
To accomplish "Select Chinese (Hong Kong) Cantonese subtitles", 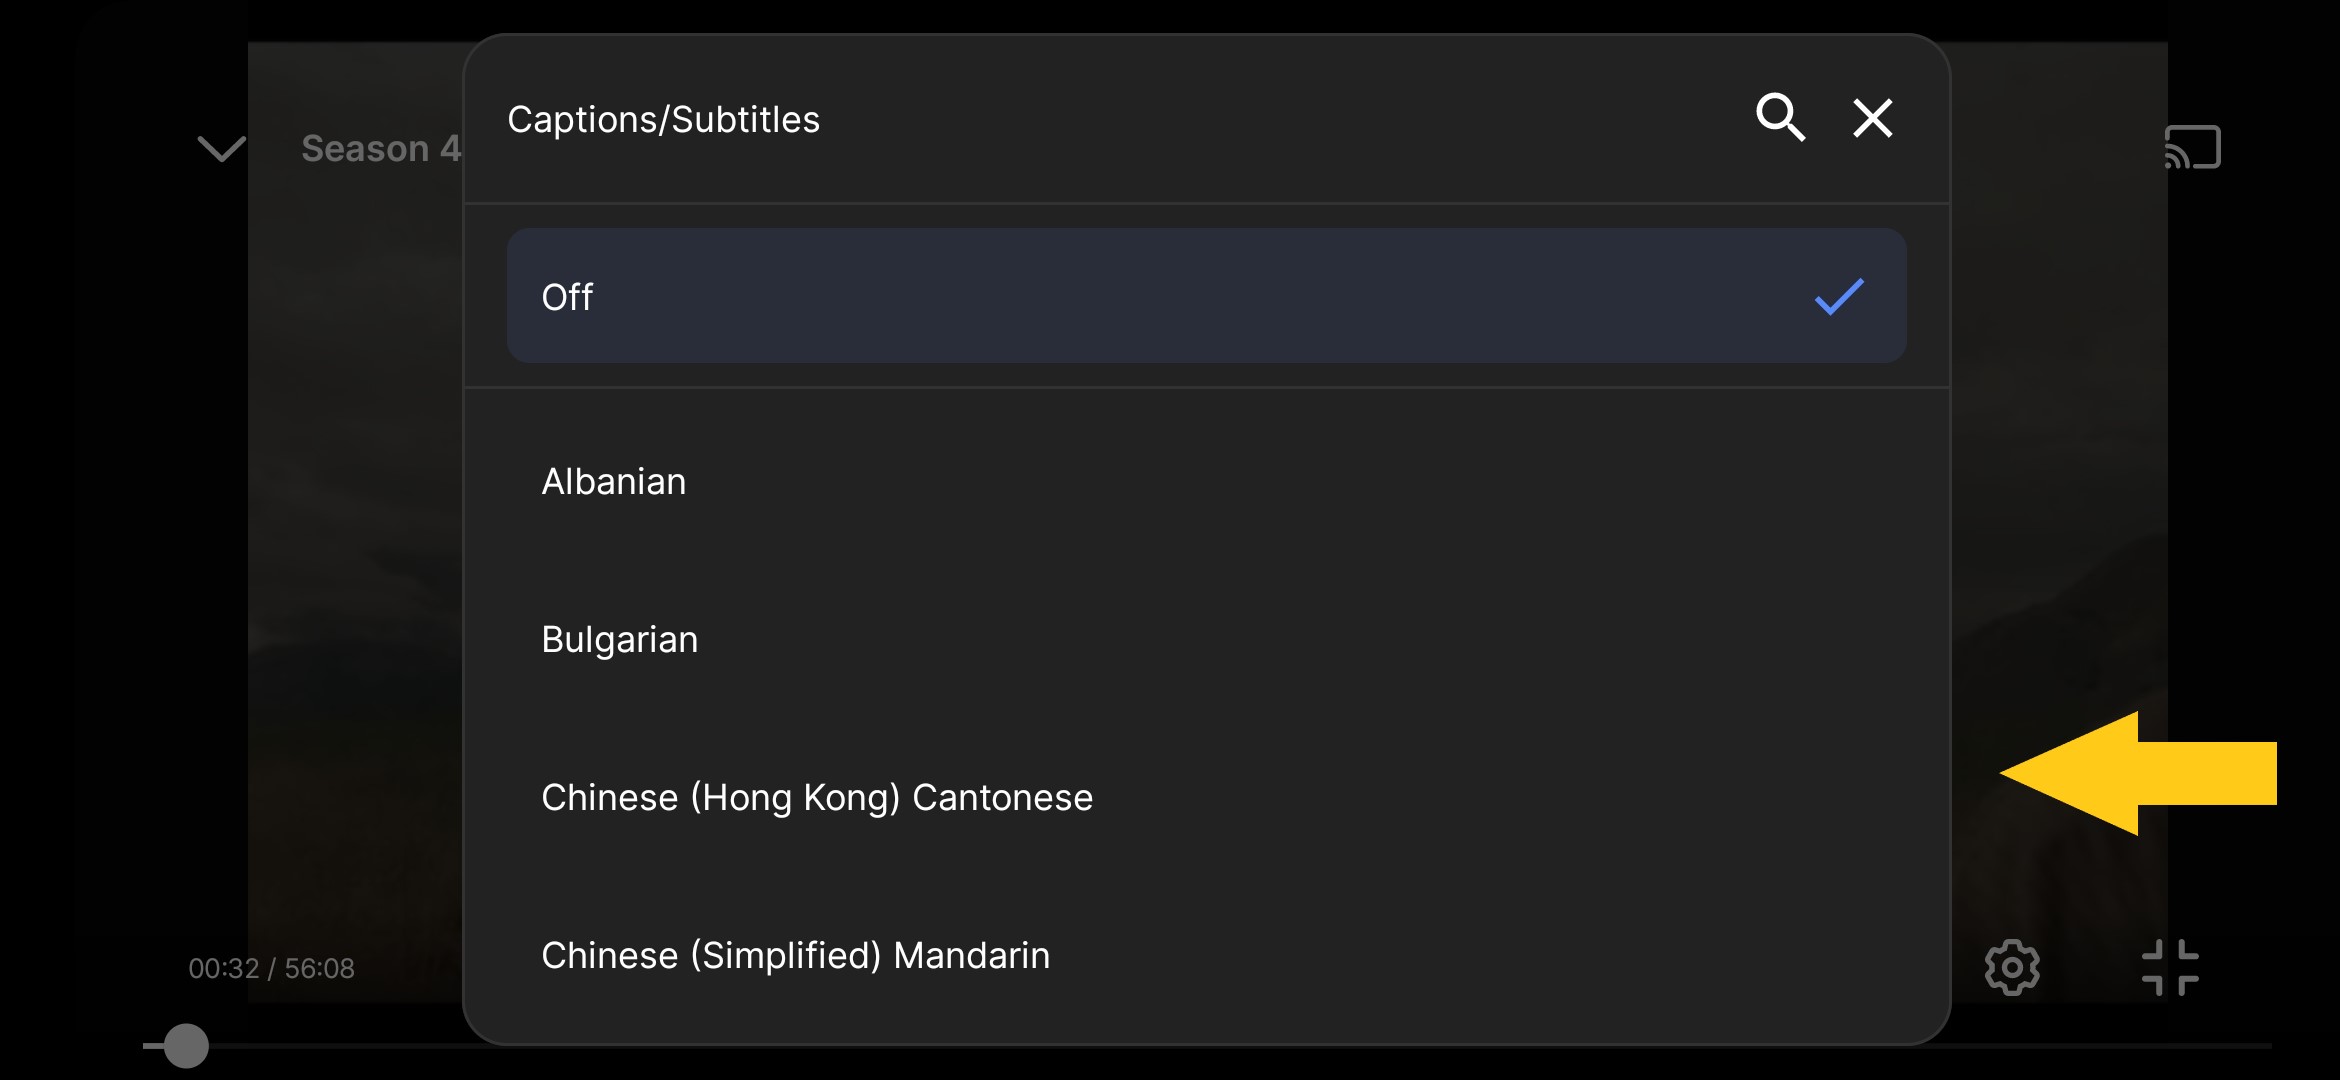I will tap(1207, 798).
